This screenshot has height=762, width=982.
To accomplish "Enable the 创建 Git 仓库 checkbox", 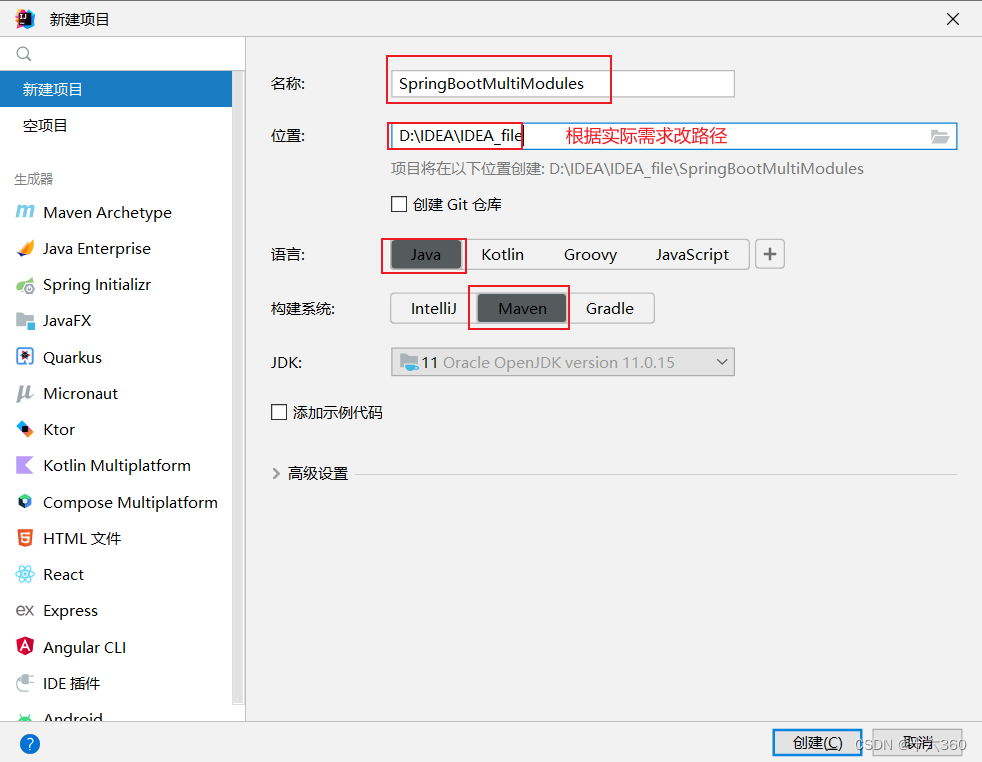I will click(x=399, y=204).
